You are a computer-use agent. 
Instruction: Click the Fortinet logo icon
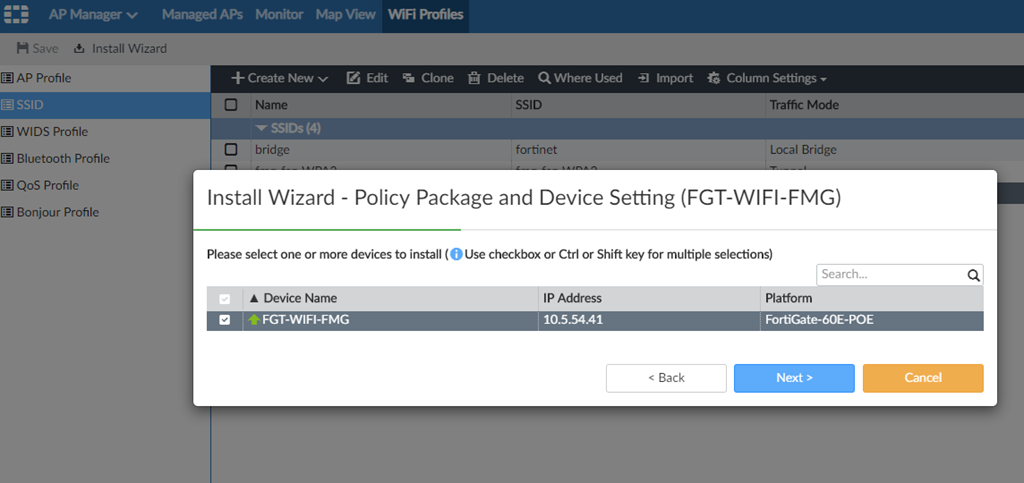(x=17, y=15)
